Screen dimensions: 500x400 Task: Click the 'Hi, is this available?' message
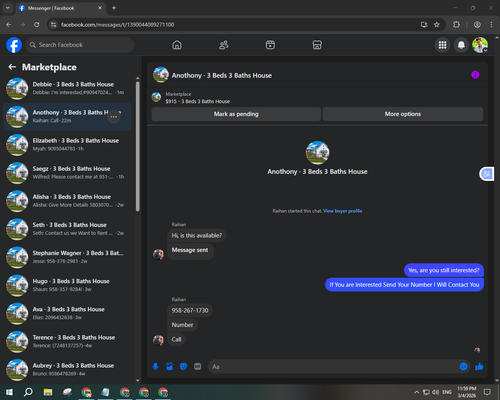pyautogui.click(x=197, y=236)
